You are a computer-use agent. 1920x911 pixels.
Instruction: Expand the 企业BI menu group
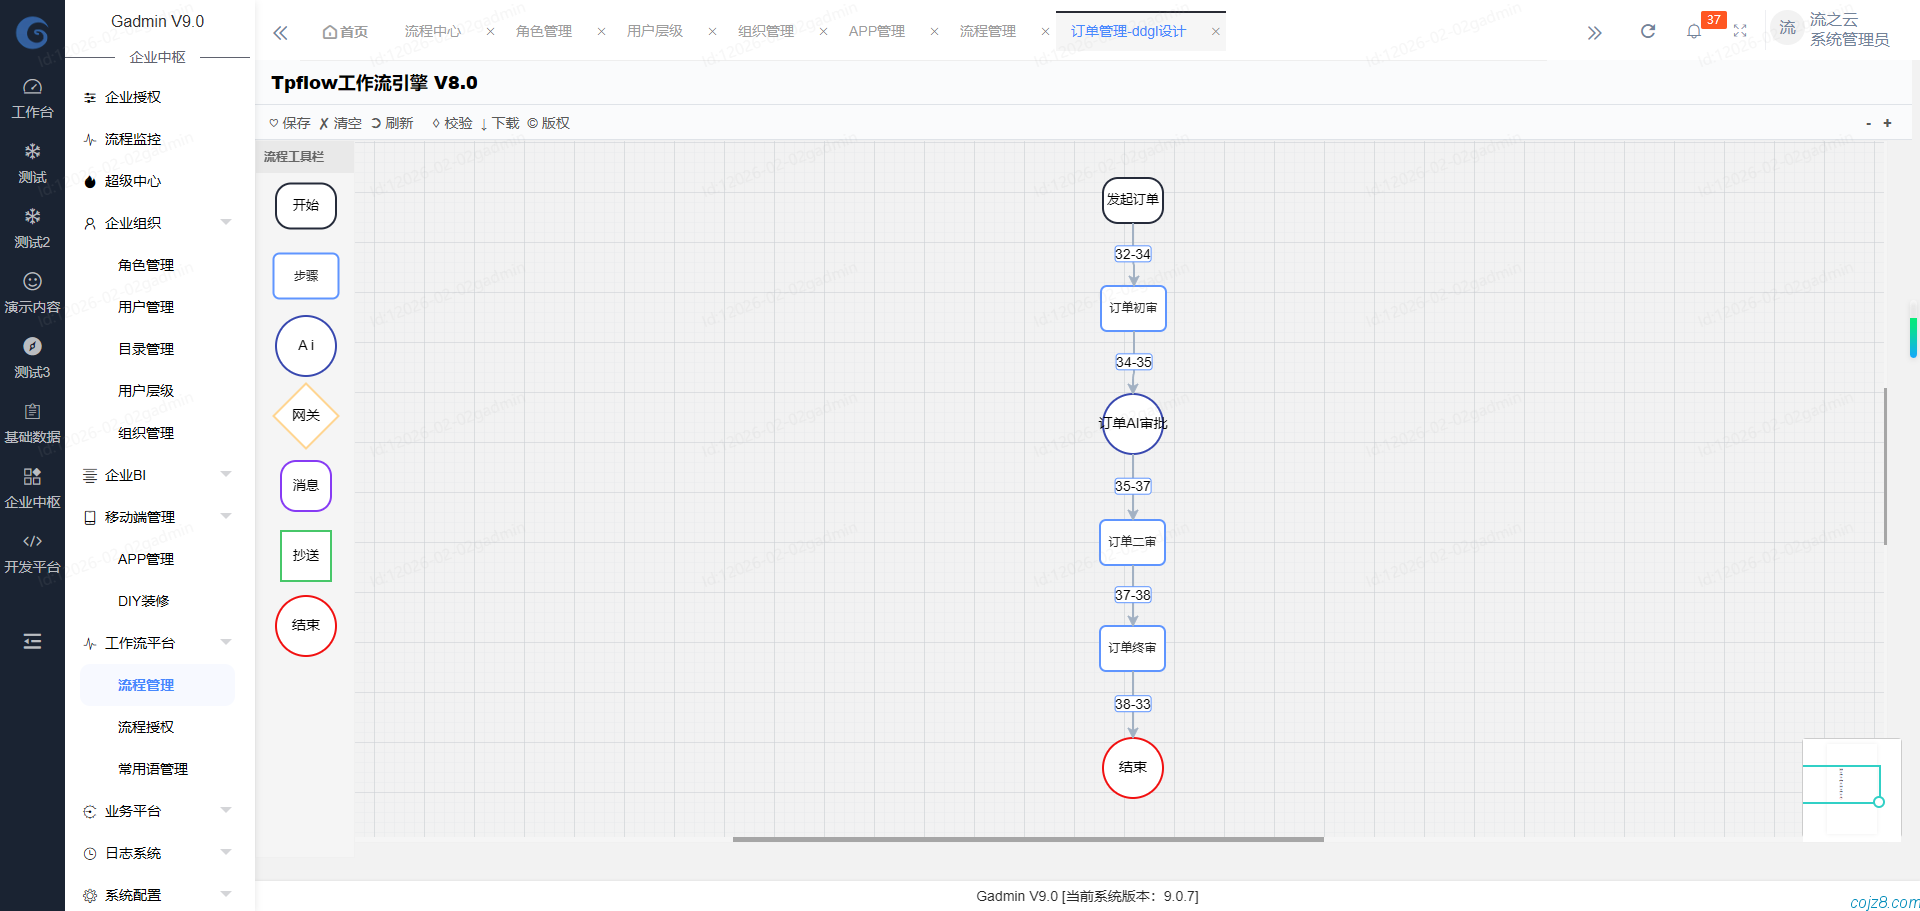click(x=158, y=475)
